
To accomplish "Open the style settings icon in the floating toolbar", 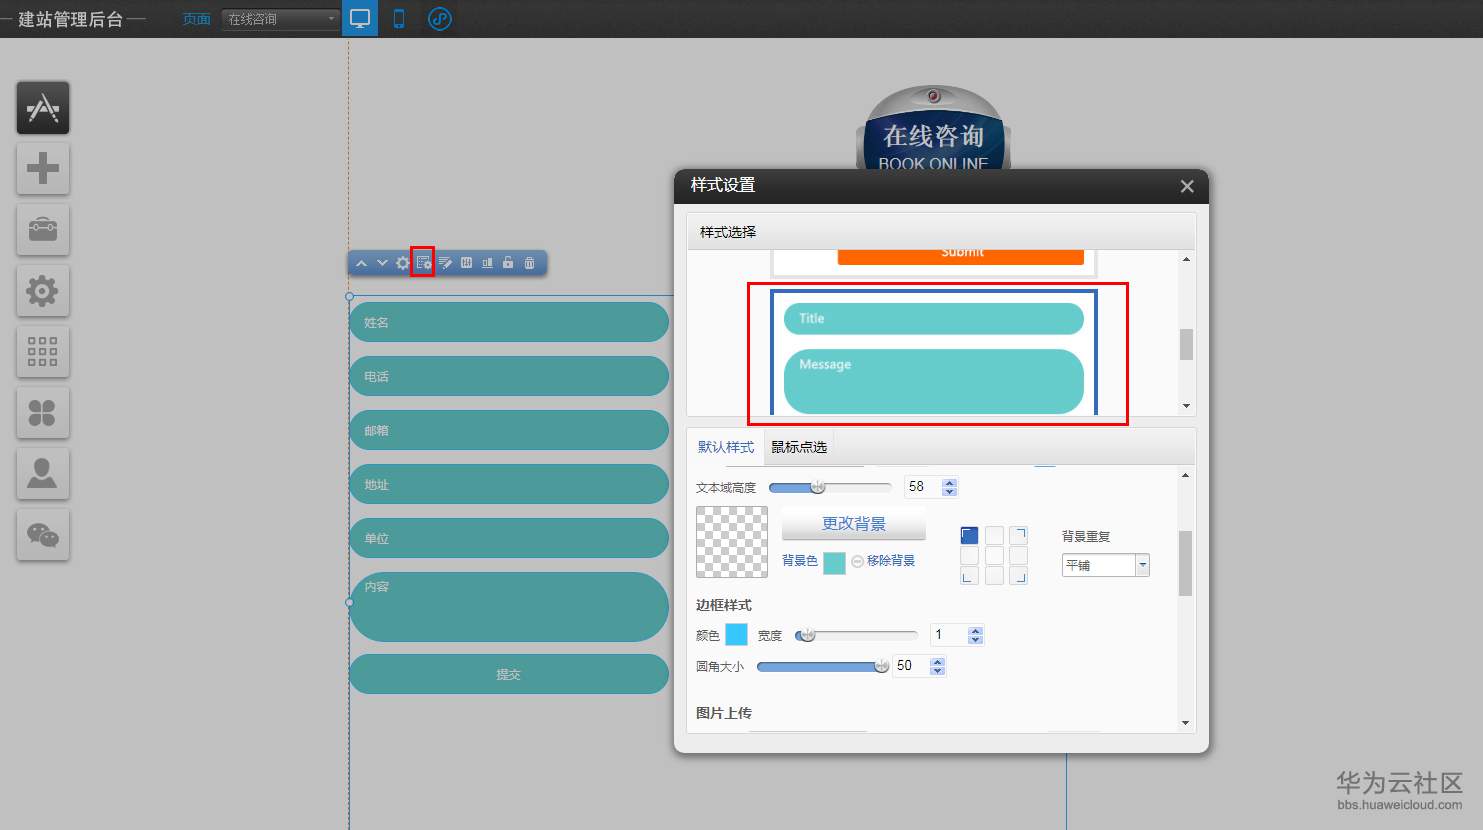I will click(x=424, y=263).
